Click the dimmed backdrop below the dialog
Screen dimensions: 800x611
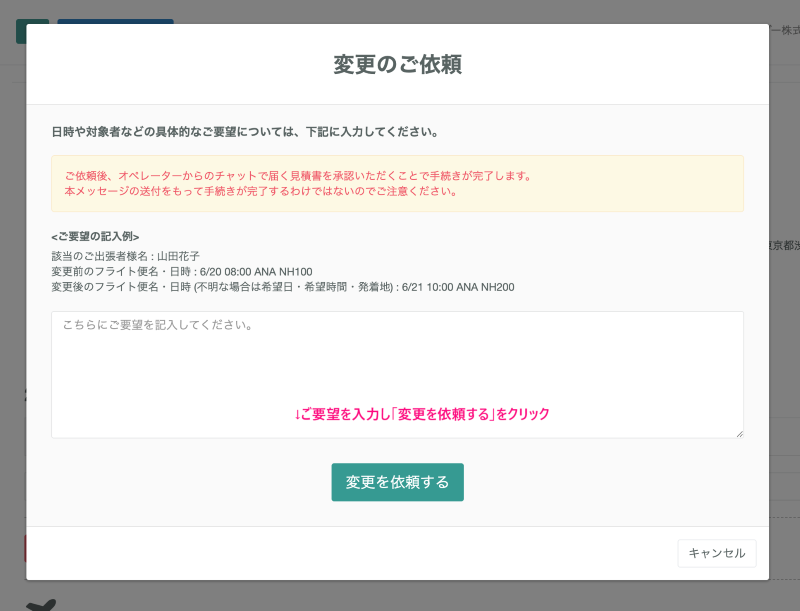click(400, 596)
